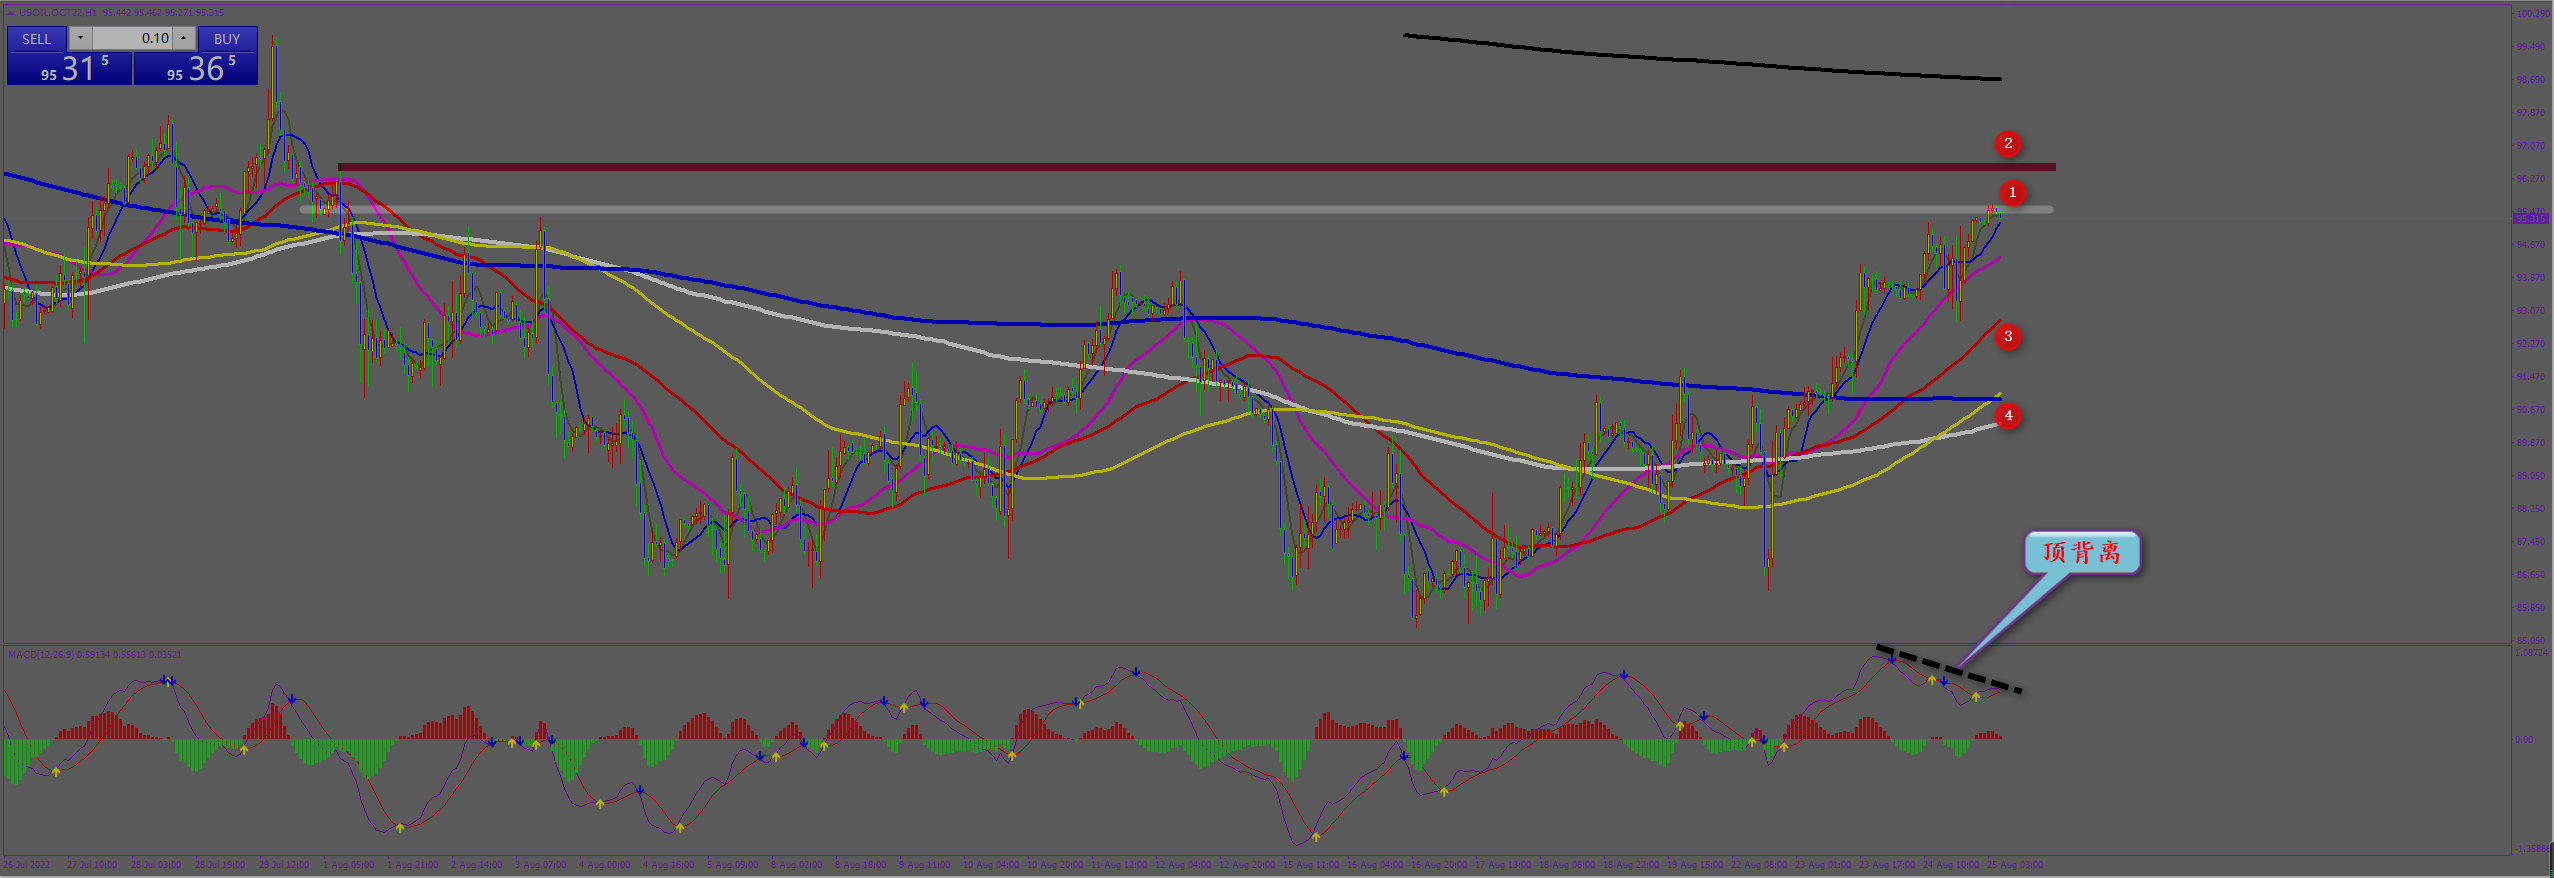Viewport: 2554px width, 878px height.
Task: Click the 95.31 sell price panel
Action: click(x=70, y=69)
